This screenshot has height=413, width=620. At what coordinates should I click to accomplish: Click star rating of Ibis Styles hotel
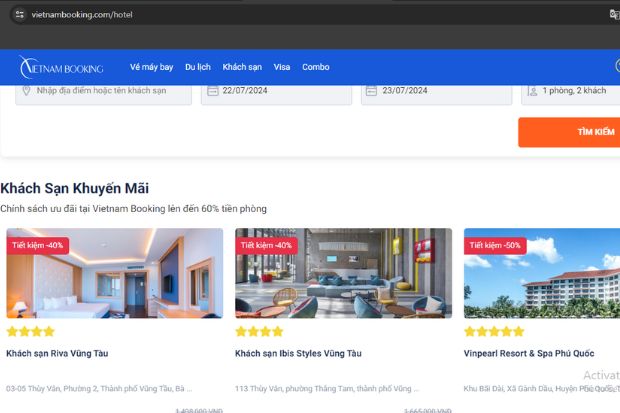coord(259,331)
